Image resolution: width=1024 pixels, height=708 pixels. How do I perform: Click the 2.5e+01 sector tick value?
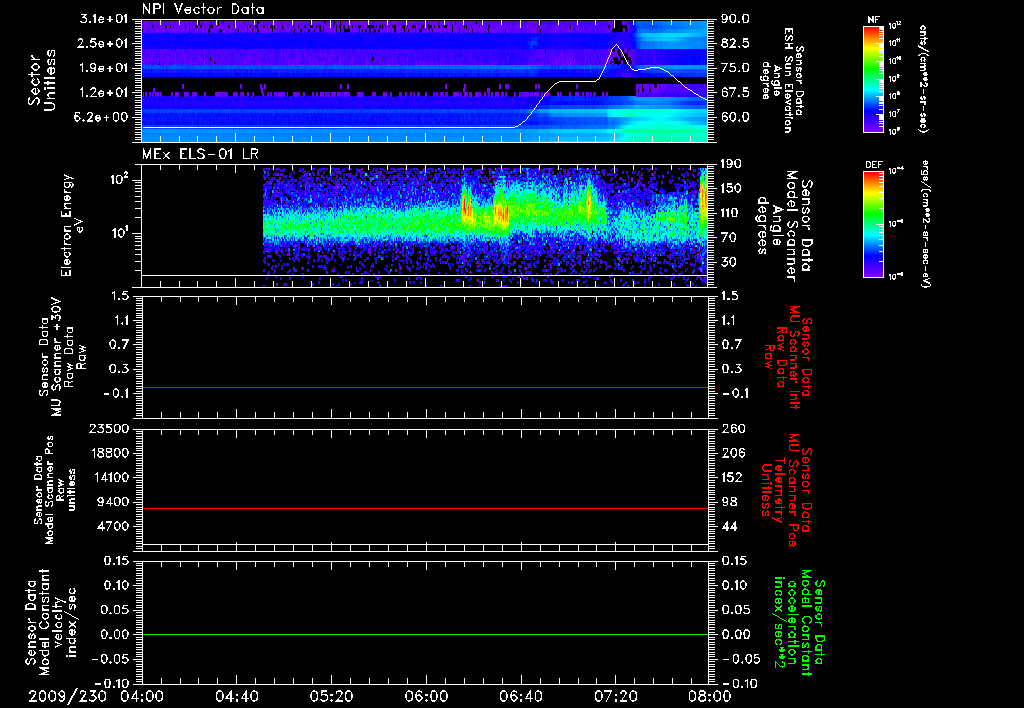[x=104, y=43]
